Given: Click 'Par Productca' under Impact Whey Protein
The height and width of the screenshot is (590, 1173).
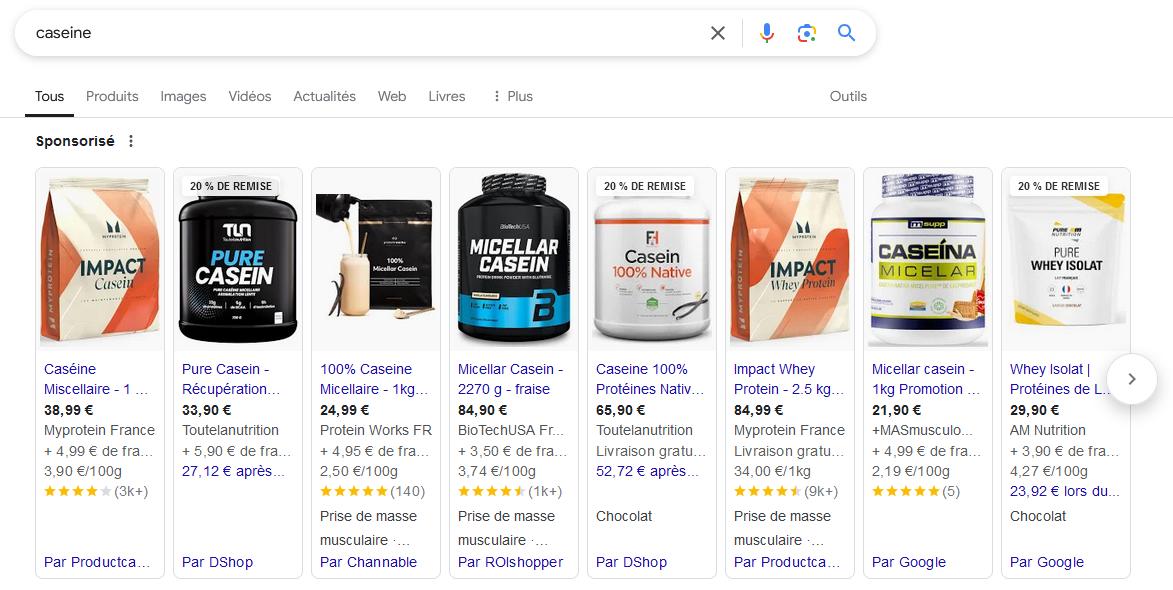Looking at the screenshot, I should (x=787, y=562).
